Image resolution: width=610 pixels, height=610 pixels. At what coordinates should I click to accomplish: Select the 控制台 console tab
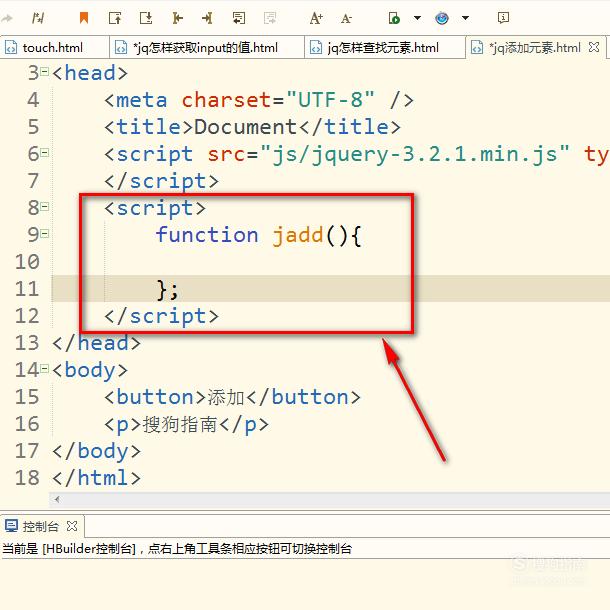point(40,526)
